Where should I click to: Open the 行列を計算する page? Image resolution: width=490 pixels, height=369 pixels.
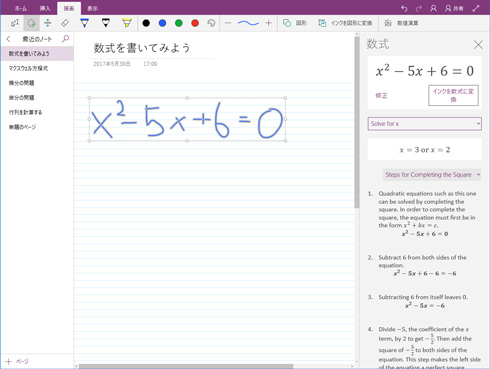pyautogui.click(x=37, y=112)
